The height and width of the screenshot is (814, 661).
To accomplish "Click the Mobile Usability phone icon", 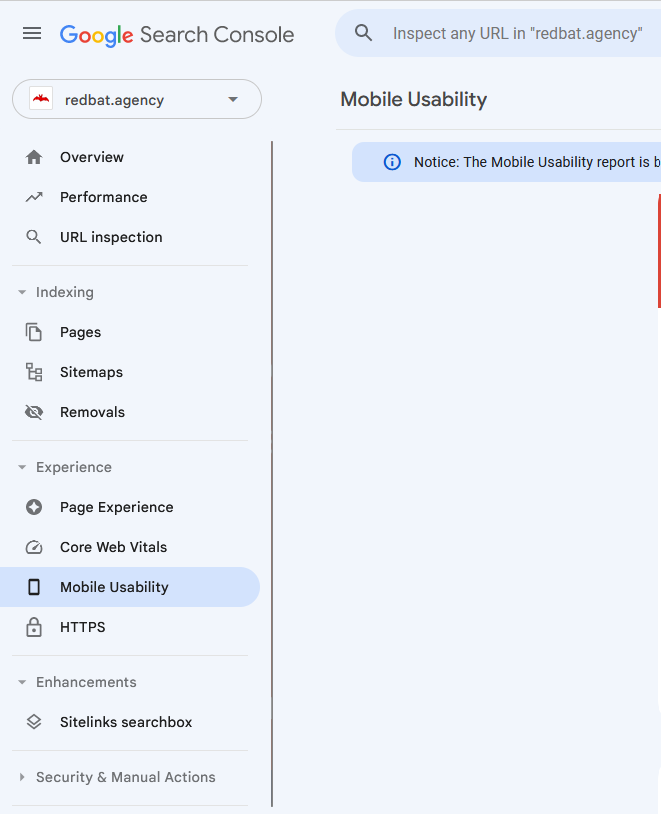I will click(34, 587).
